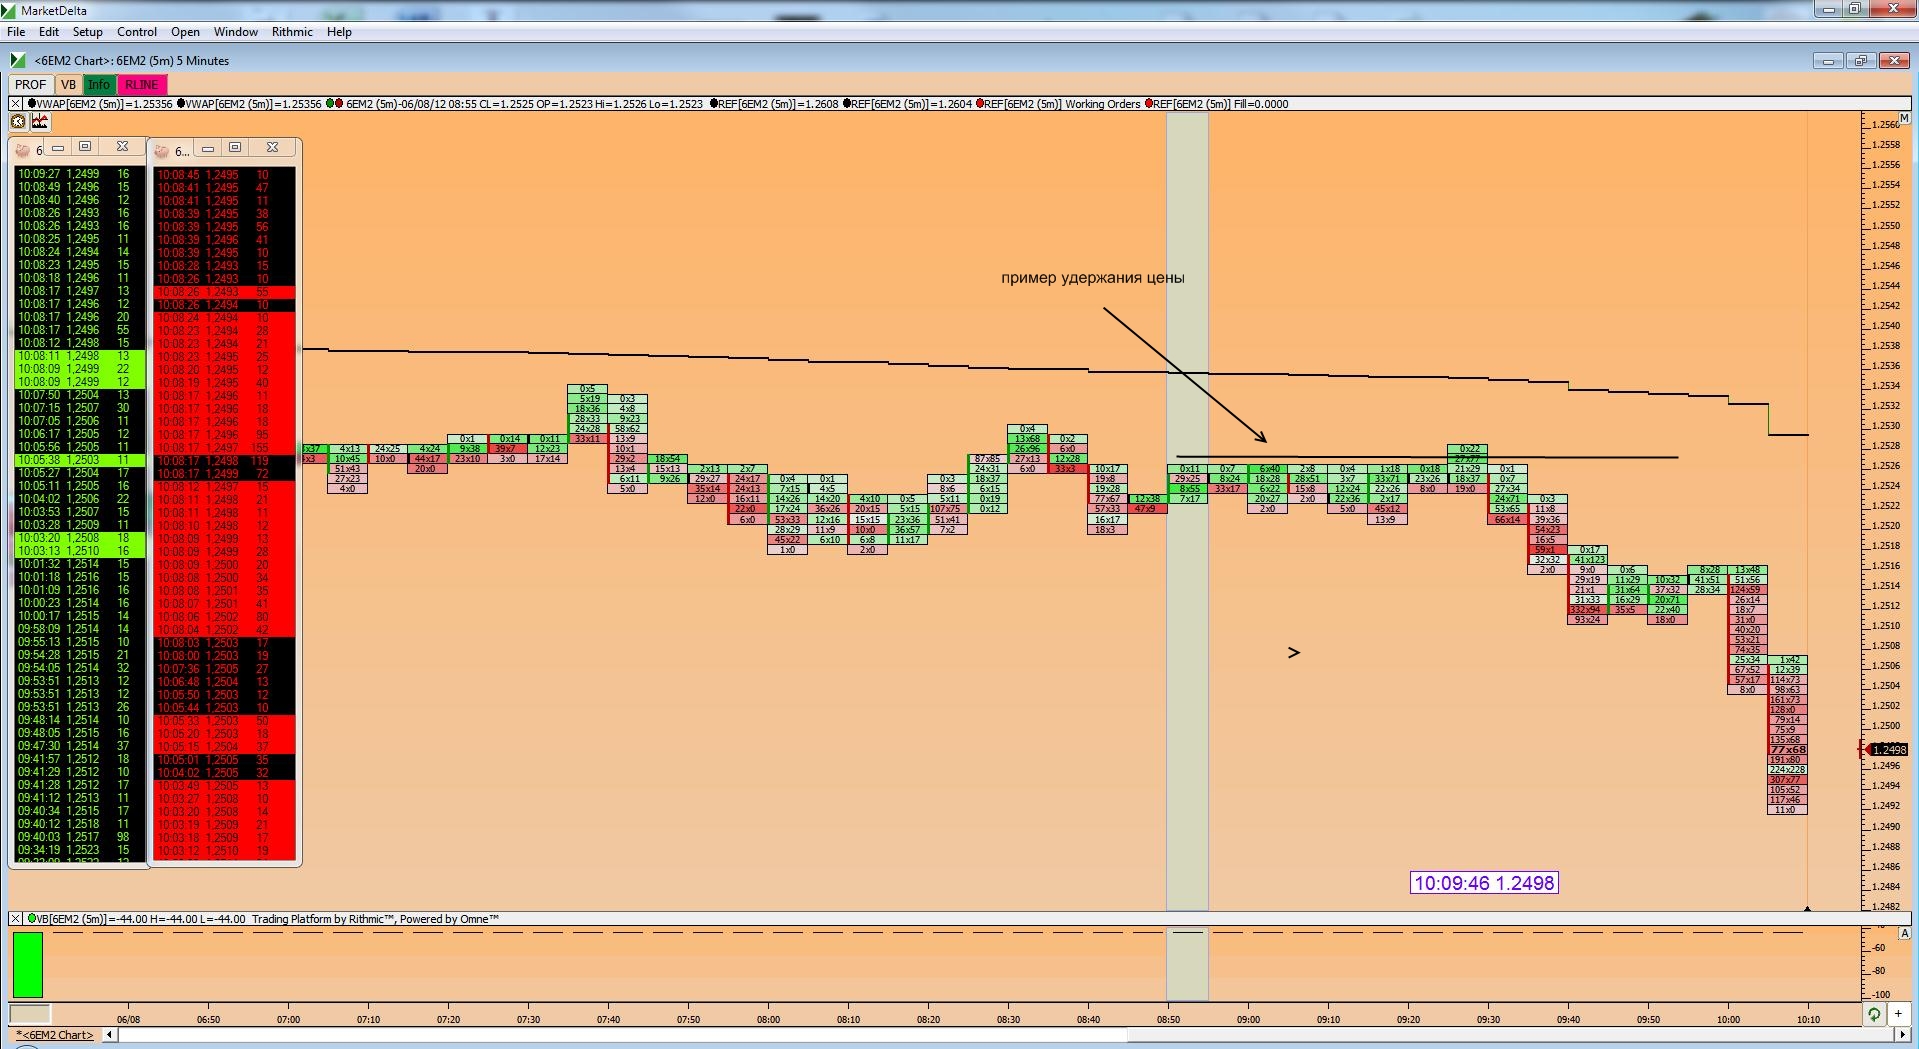
Task: Close the VB indicator info bar
Action: [x=15, y=919]
